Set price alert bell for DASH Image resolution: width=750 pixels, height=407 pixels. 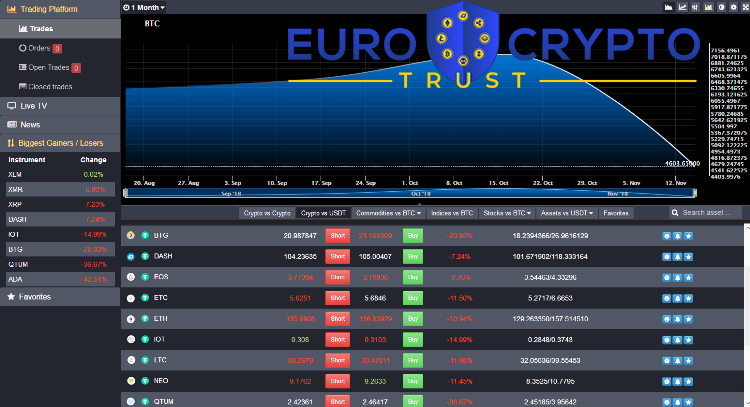[677, 257]
